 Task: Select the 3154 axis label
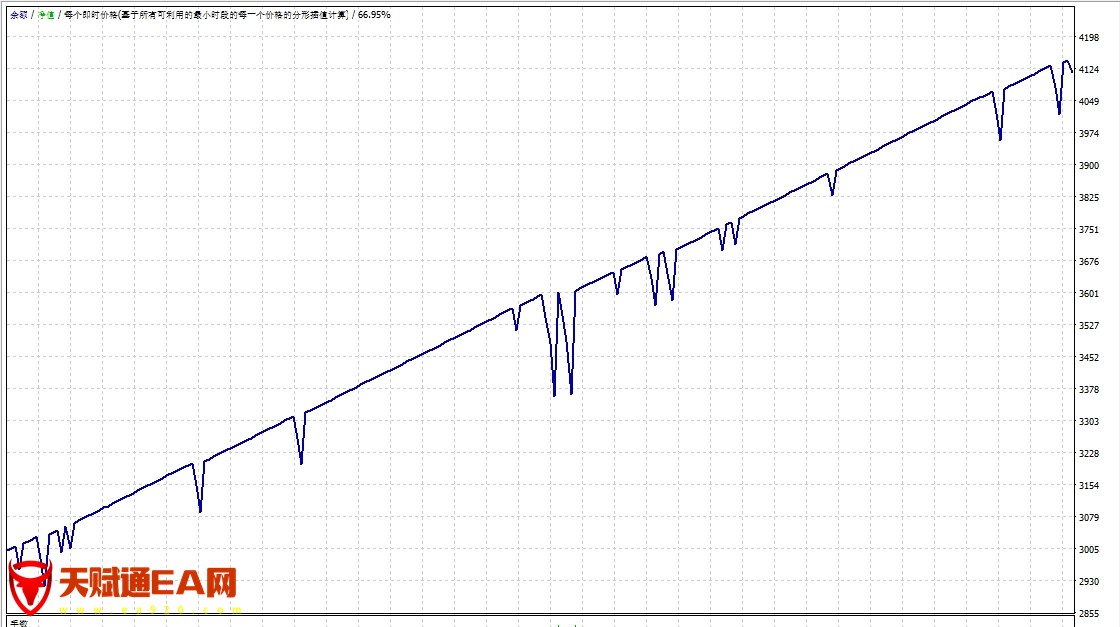point(1089,486)
